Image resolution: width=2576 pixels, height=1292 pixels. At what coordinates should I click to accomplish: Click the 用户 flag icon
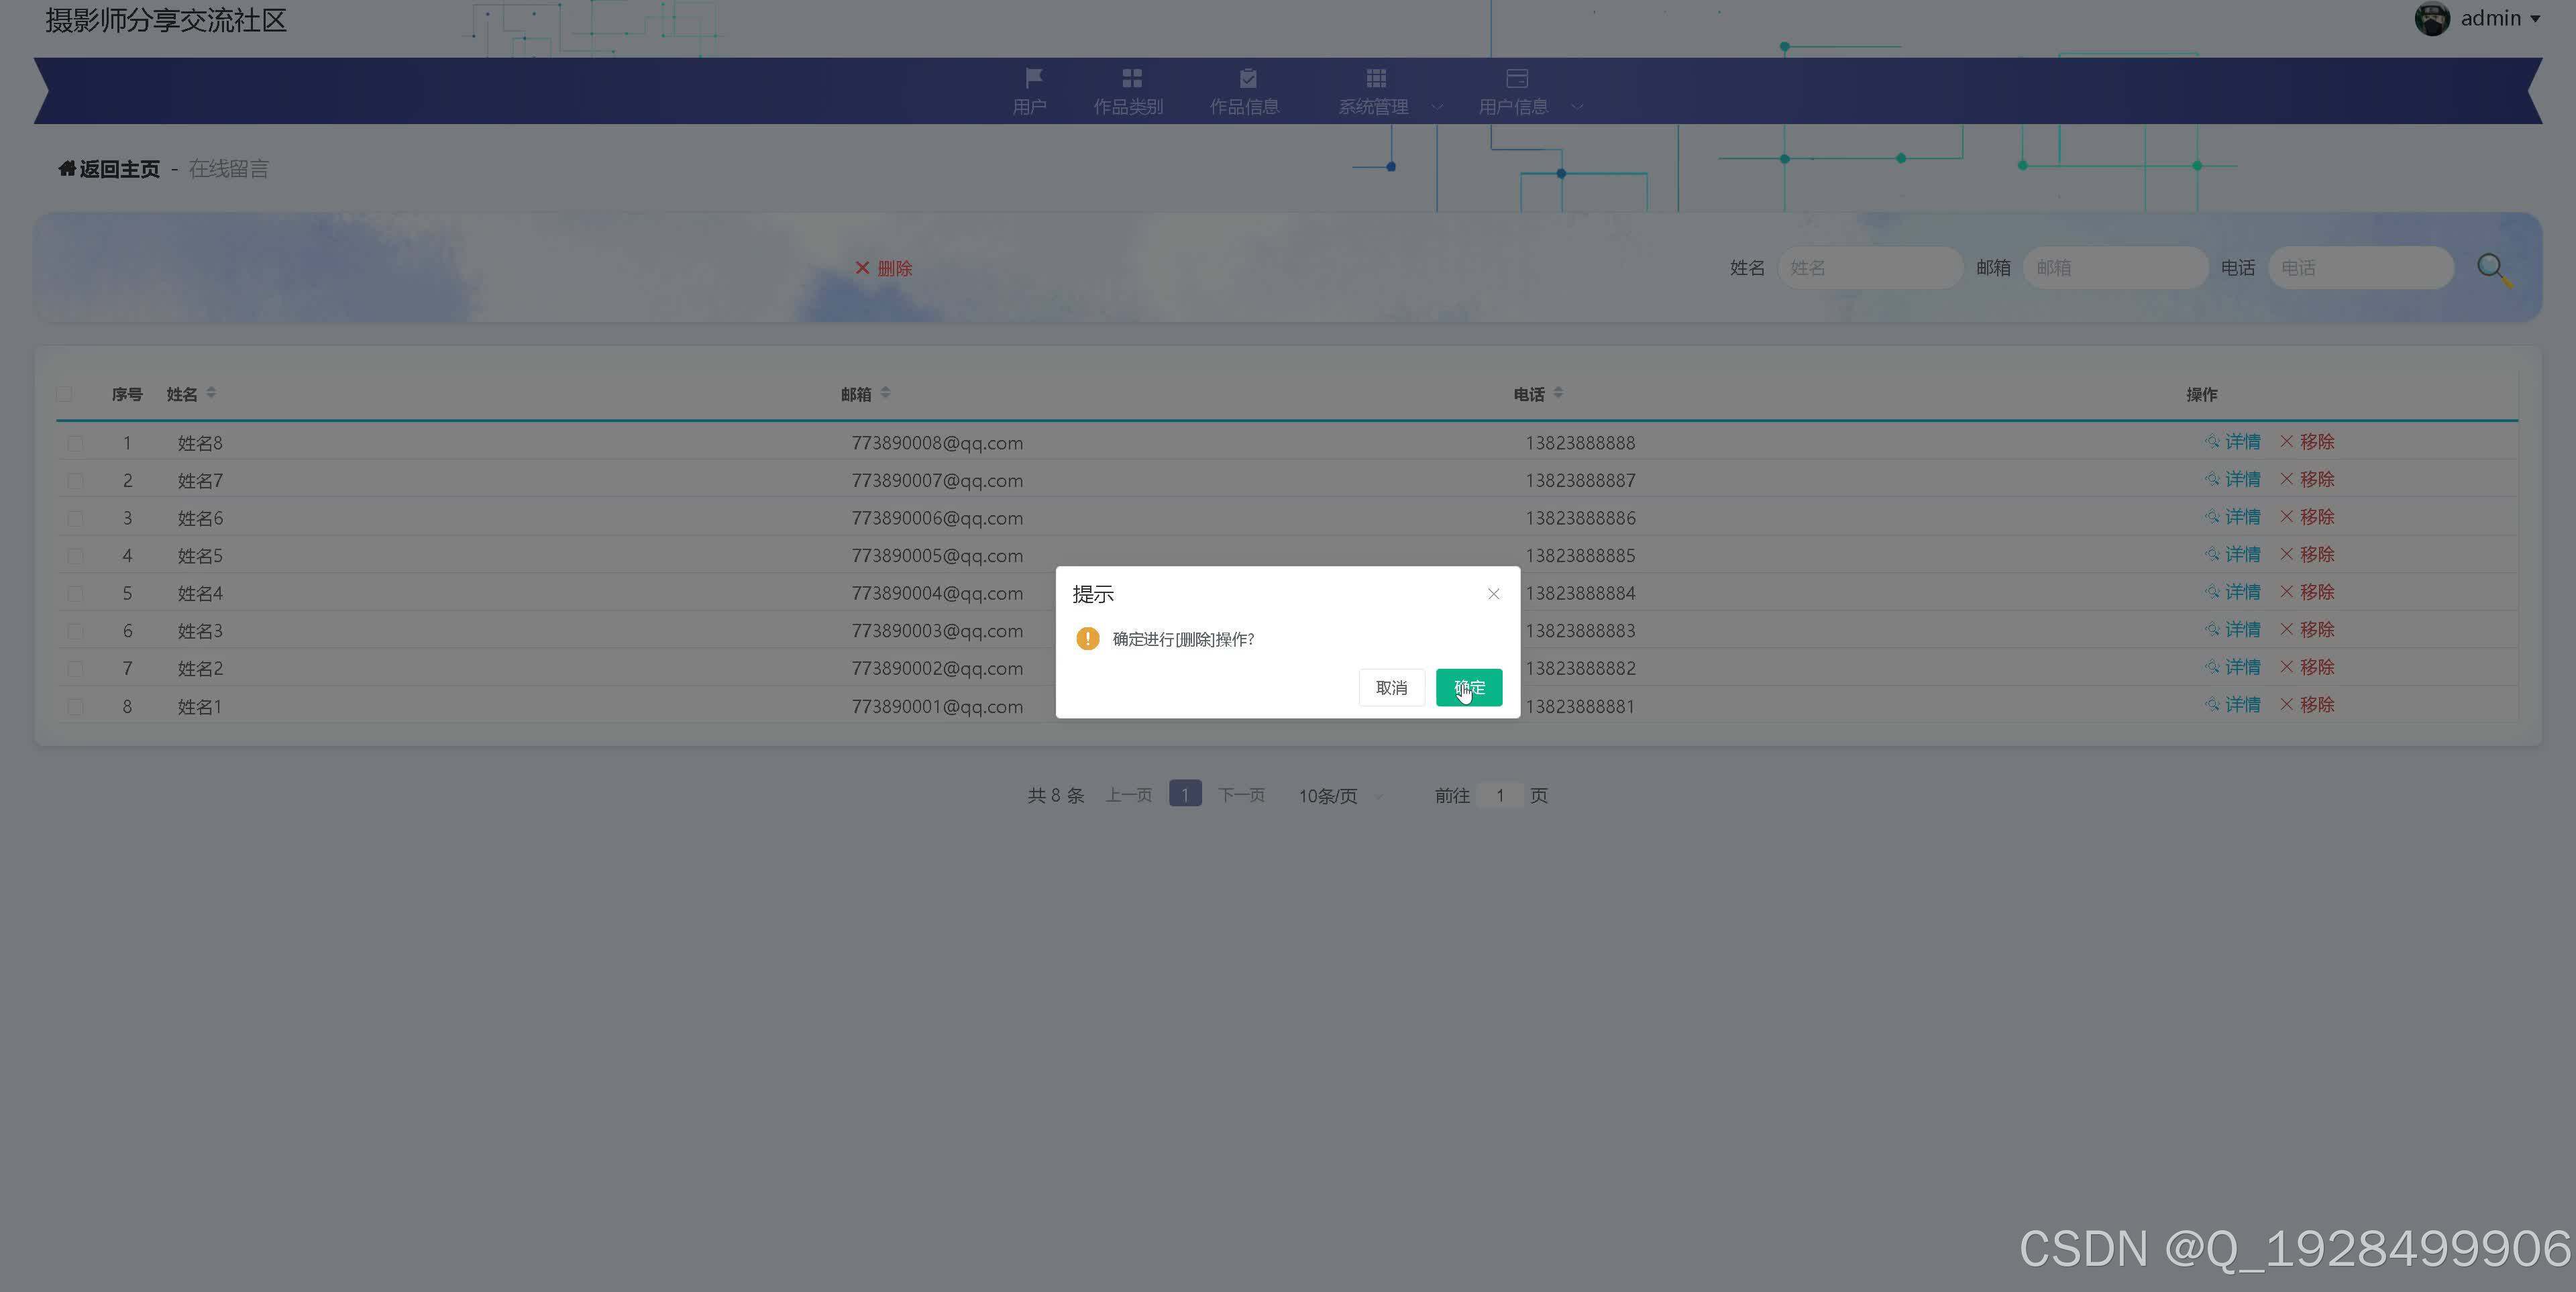click(1033, 78)
